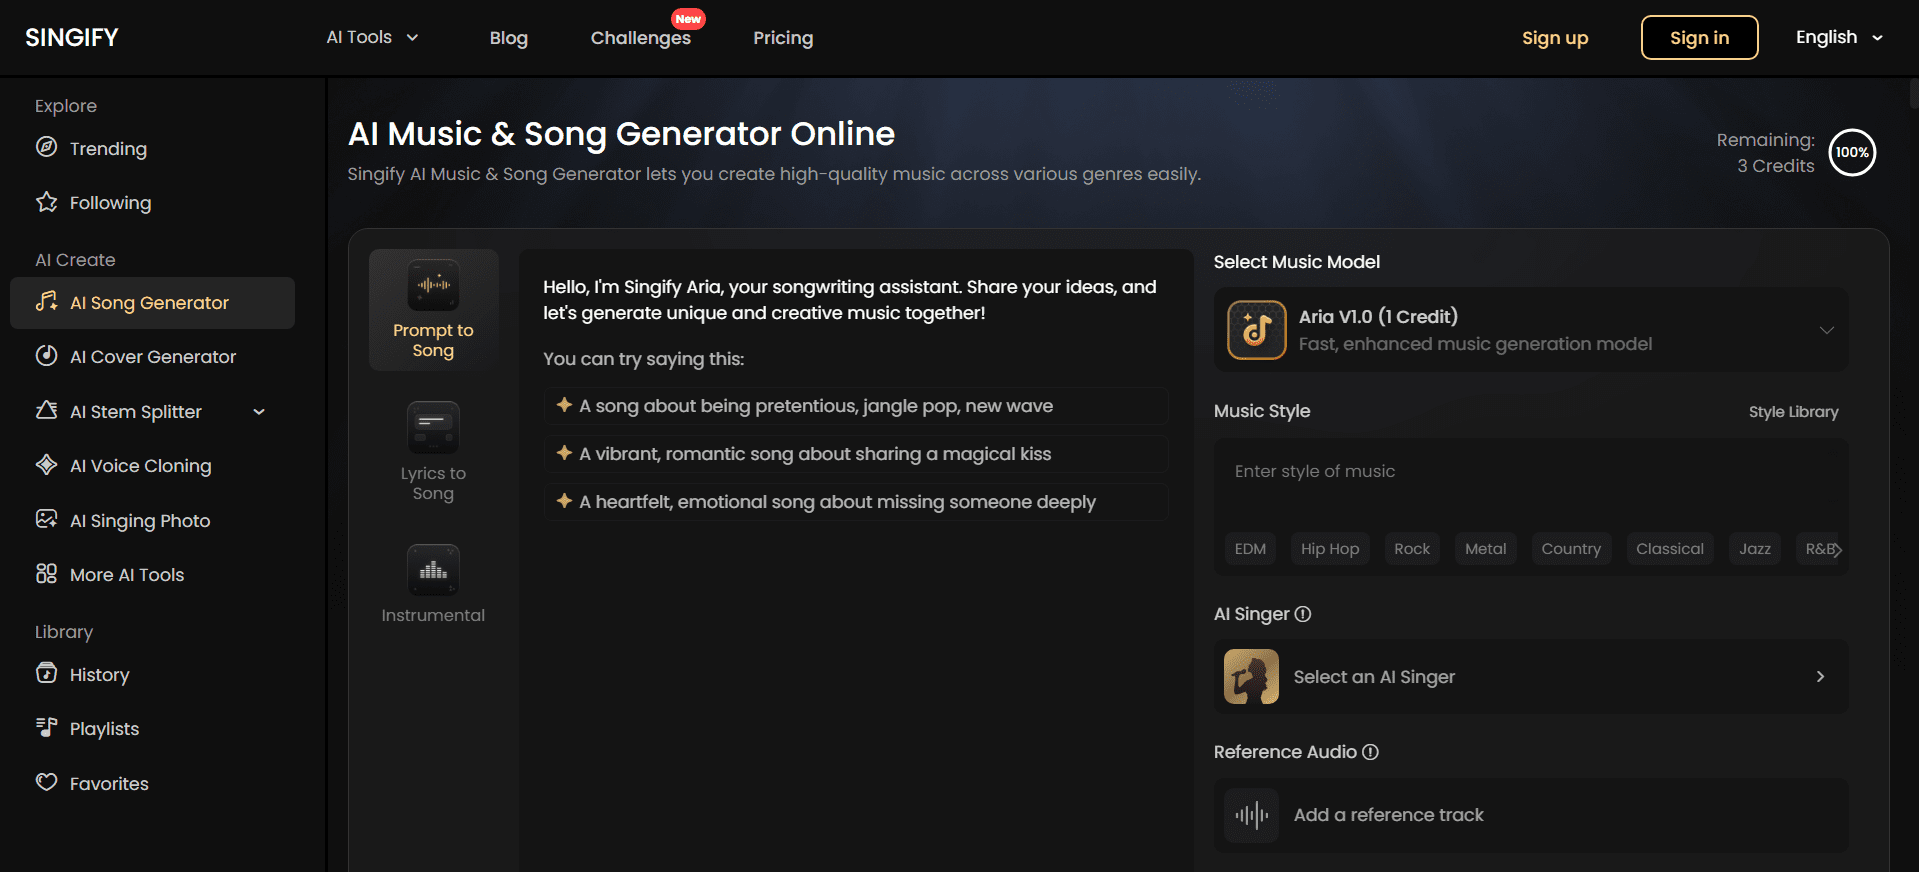Select the Country style tag
The image size is (1919, 872).
tap(1571, 549)
